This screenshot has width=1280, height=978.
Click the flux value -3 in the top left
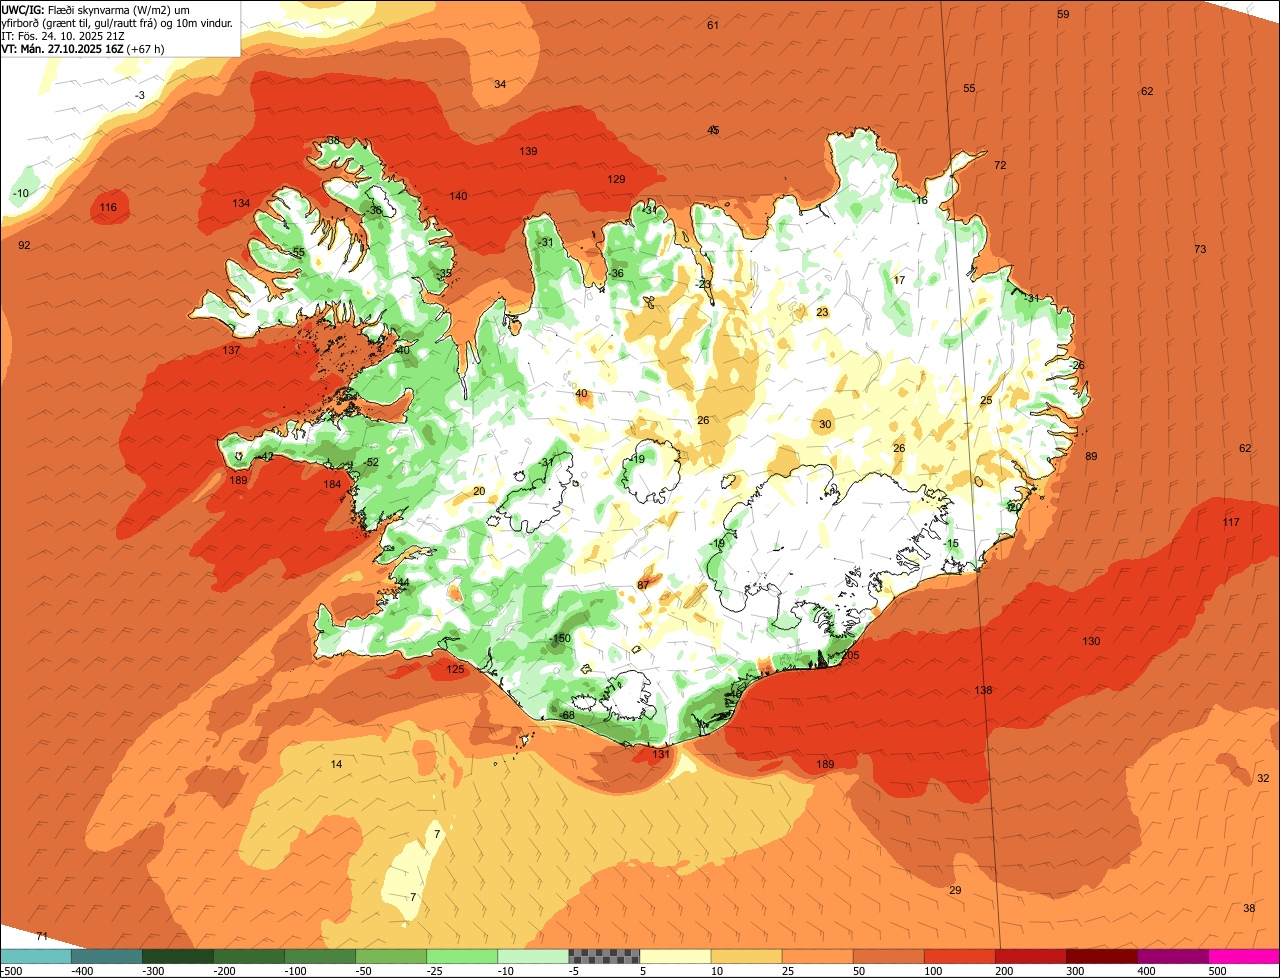point(140,95)
